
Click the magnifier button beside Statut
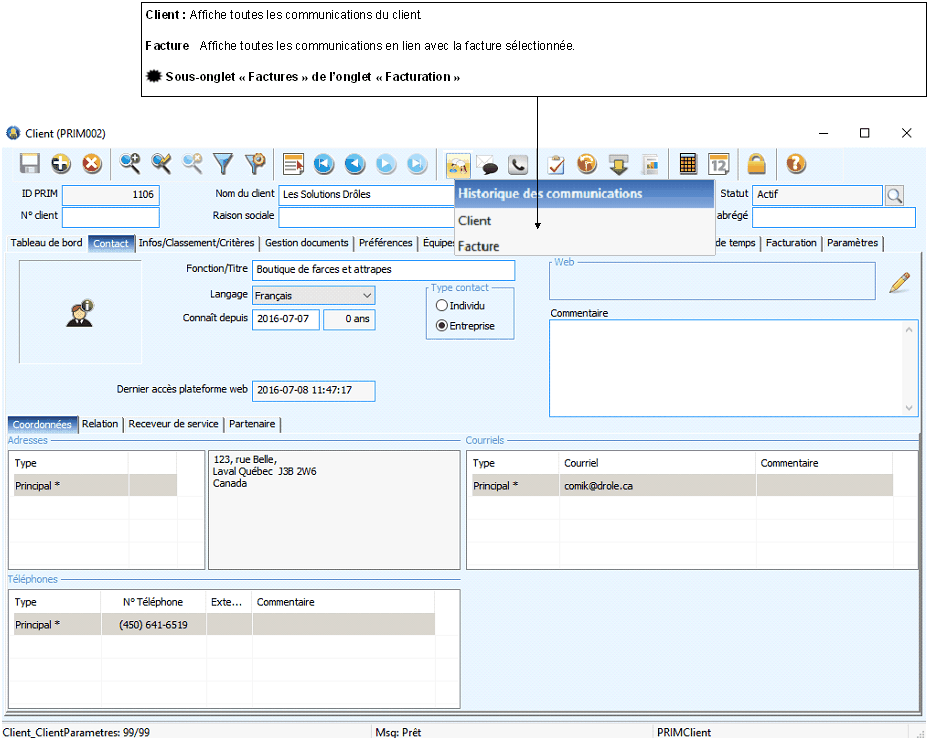coord(895,196)
